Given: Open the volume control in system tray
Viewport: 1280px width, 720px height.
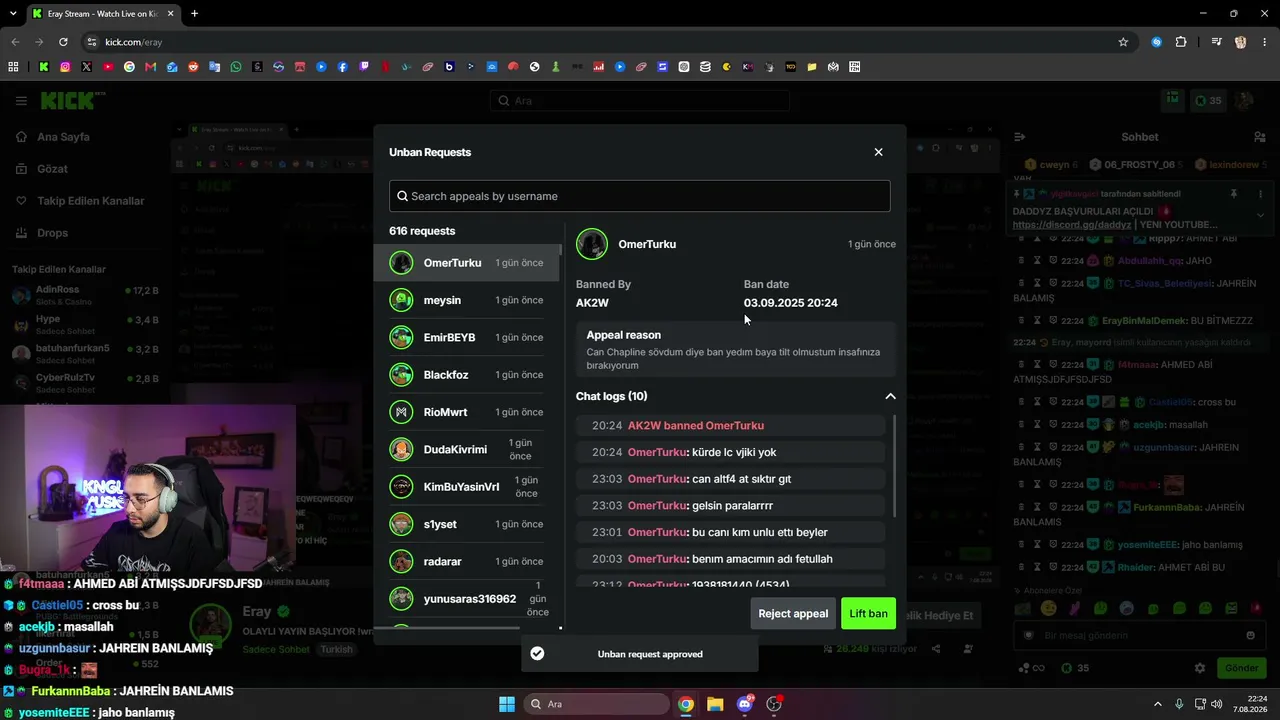Looking at the screenshot, I should (x=1217, y=704).
